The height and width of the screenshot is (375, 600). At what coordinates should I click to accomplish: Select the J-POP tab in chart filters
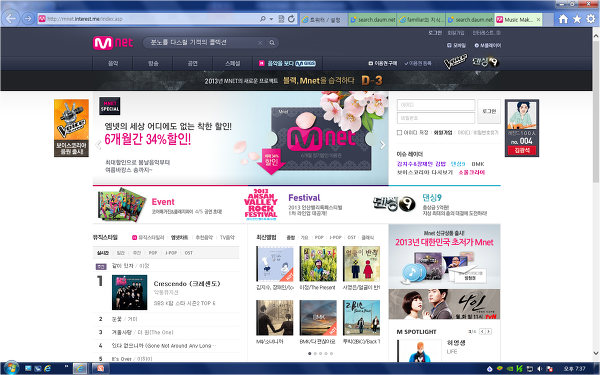pyautogui.click(x=171, y=253)
